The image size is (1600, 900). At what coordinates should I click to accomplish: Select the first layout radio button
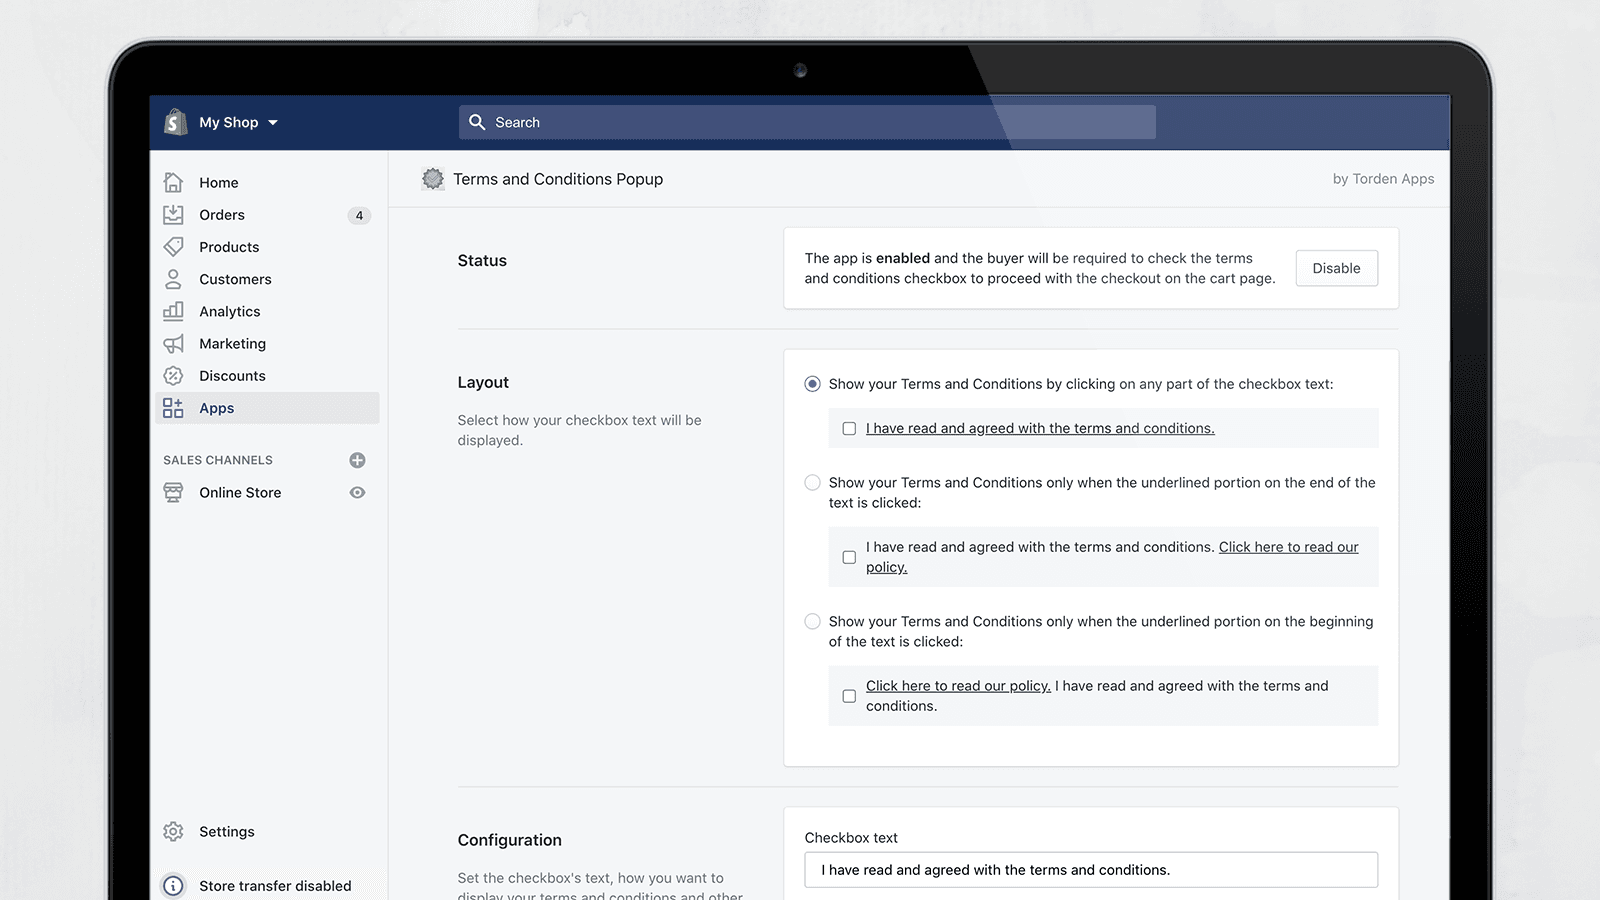[812, 383]
